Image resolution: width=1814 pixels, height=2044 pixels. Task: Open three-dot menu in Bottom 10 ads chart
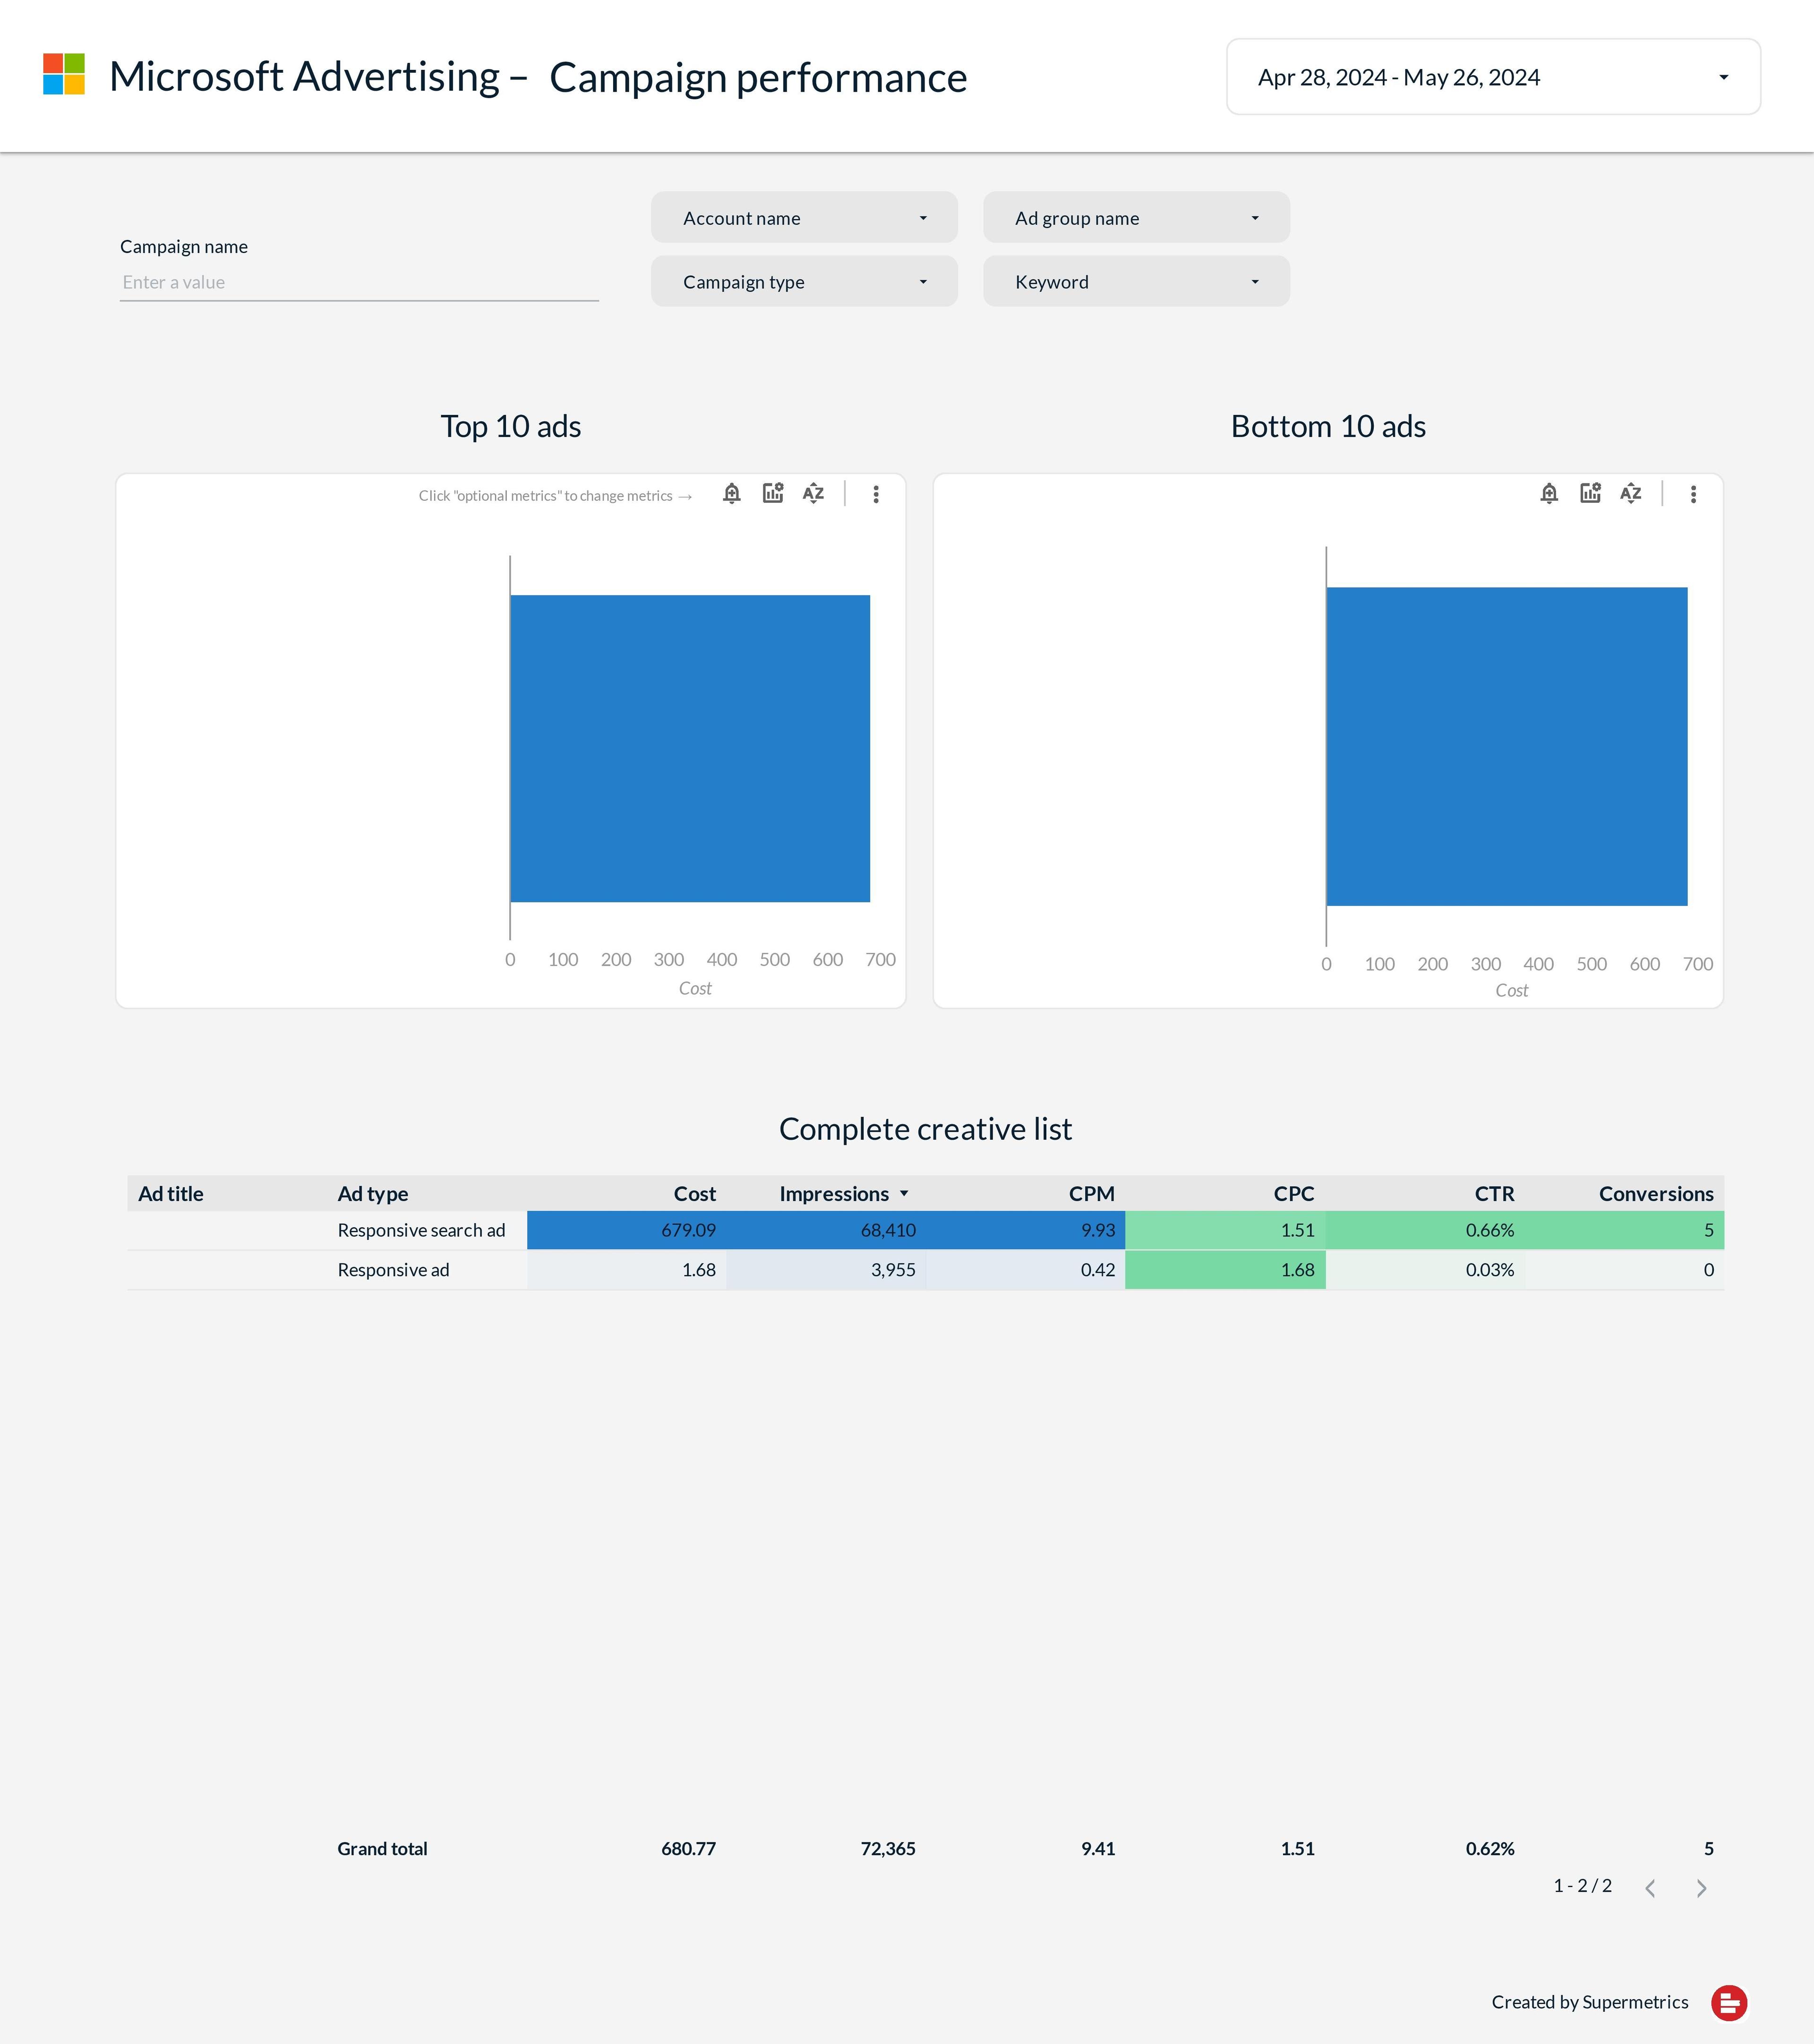pos(1693,494)
